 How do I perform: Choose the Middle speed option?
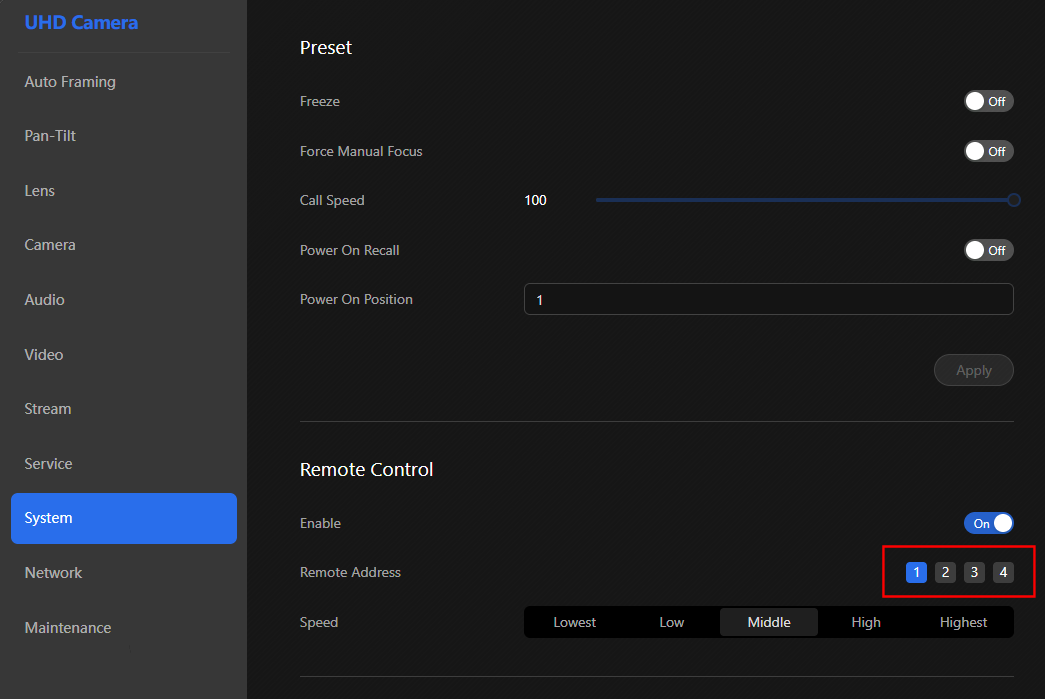click(x=769, y=622)
